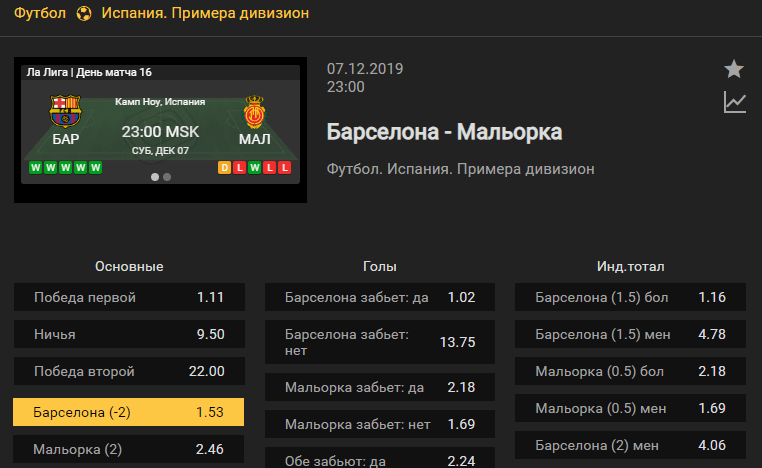This screenshot has height=468, width=762.
Task: Click Mallorca's yellow D form badge
Action: (x=224, y=168)
